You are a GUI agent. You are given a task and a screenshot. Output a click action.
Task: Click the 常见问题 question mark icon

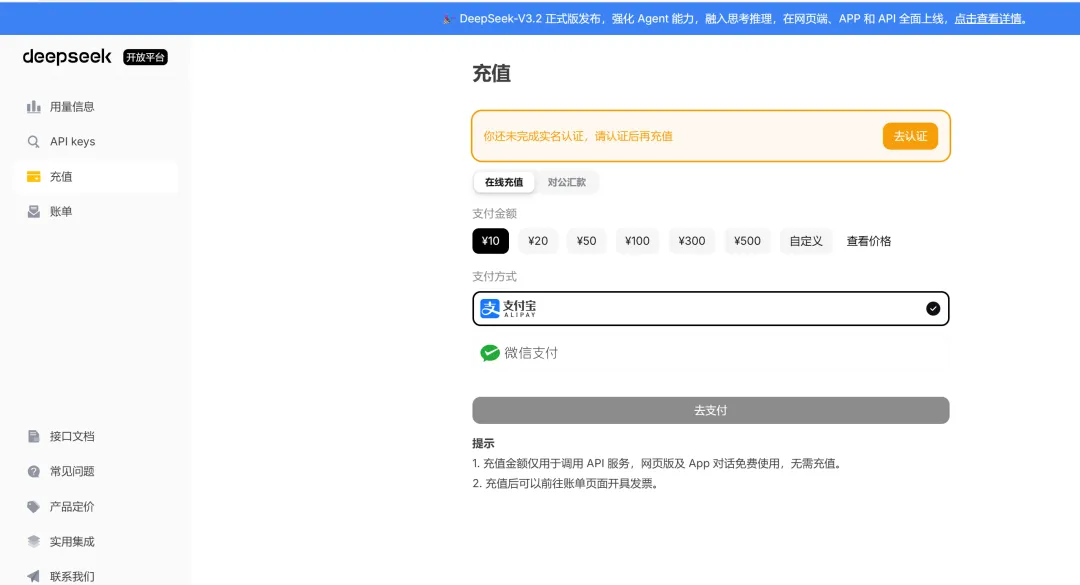tap(33, 471)
